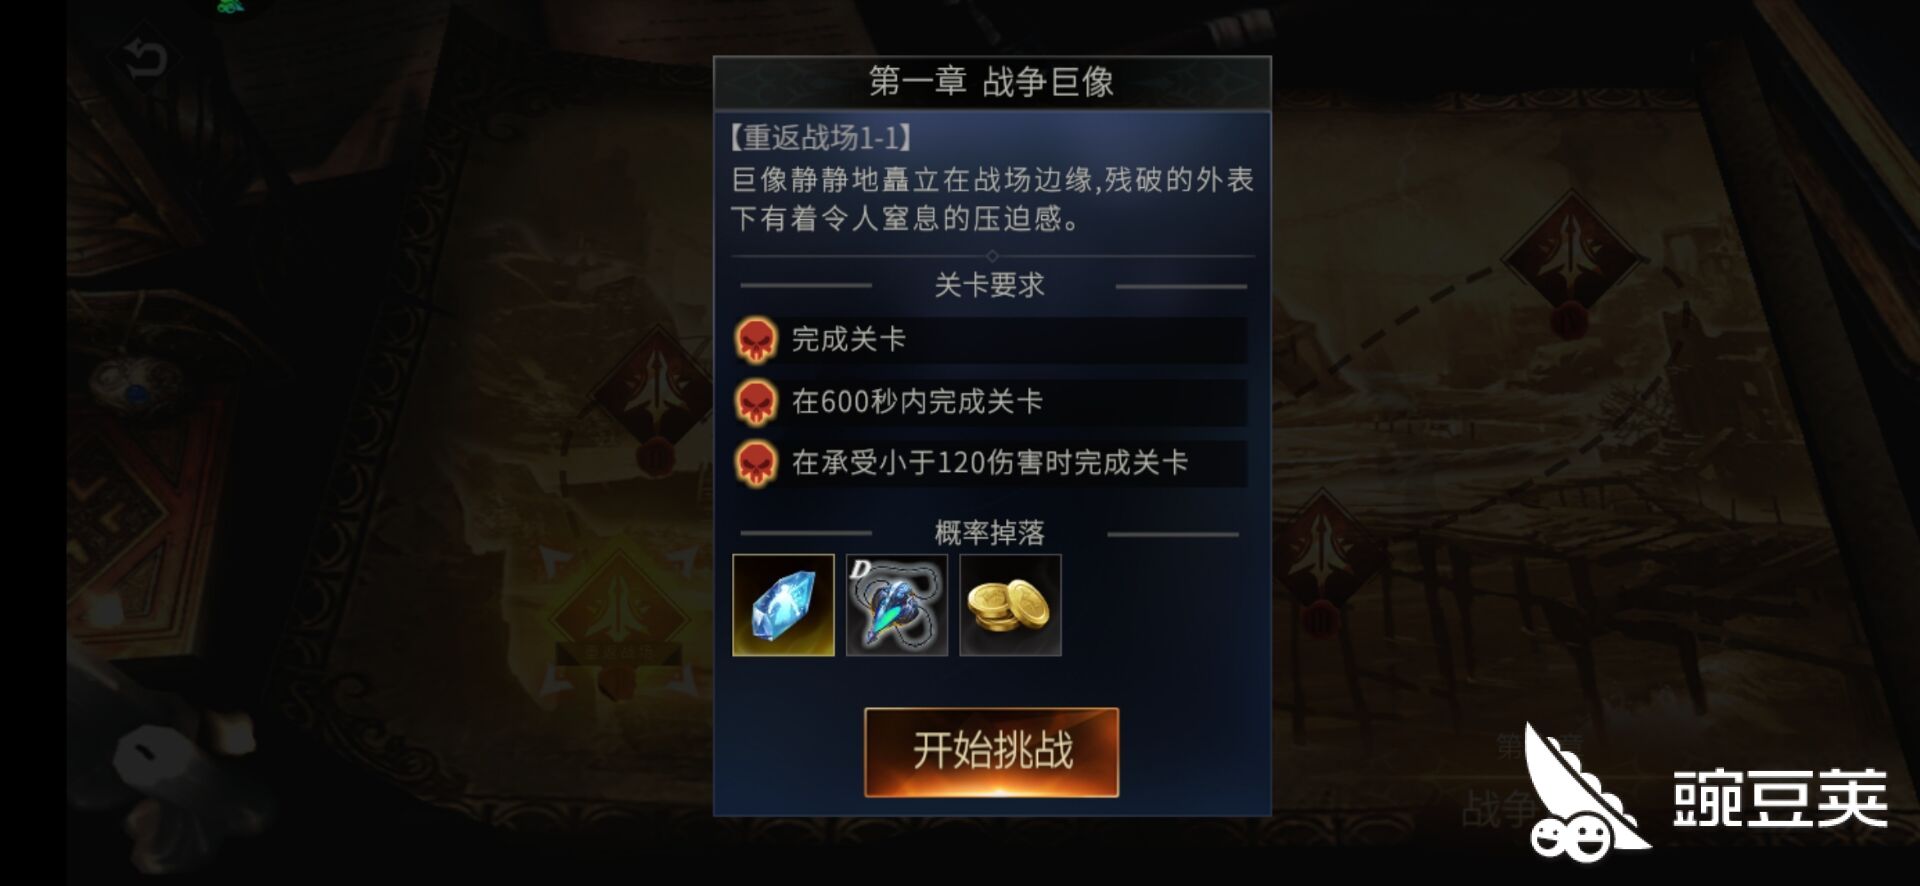The width and height of the screenshot is (1920, 886).
Task: Start the challenge with 开始挑战
Action: (x=991, y=752)
